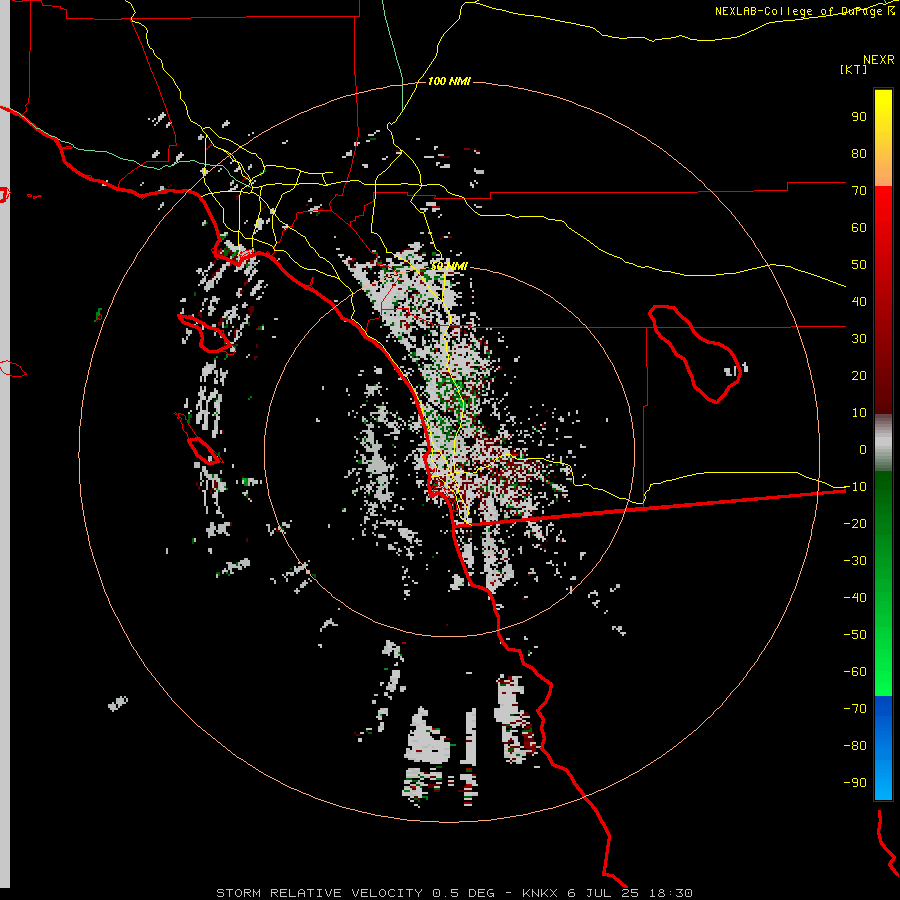Click the -80 value on velocity scale
The image size is (900, 900).
coord(855,746)
